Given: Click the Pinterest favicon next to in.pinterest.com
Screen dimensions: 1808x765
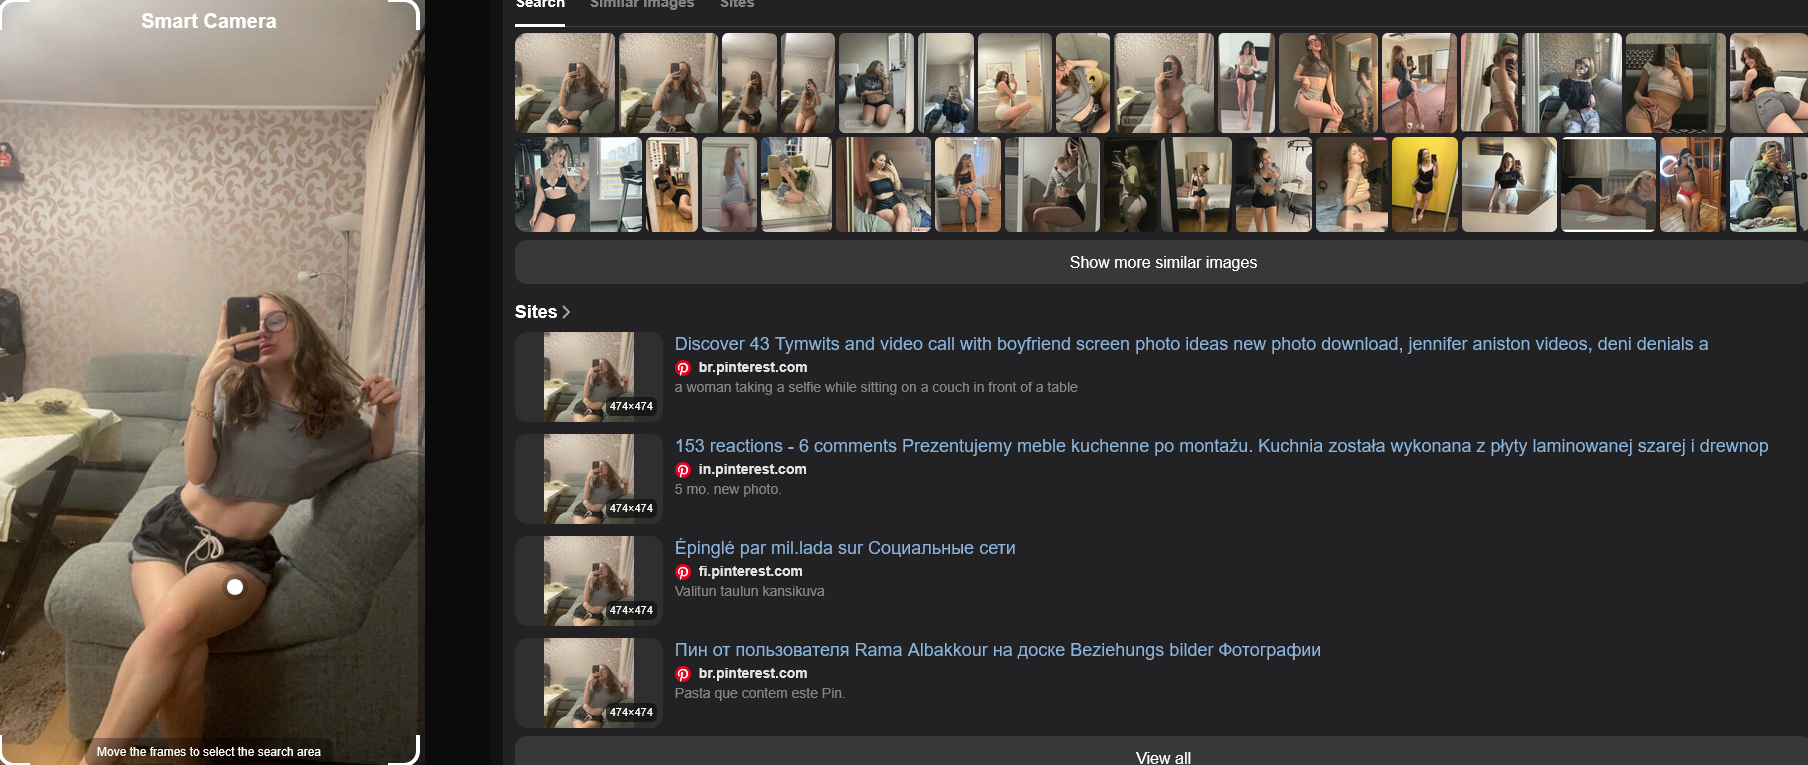Looking at the screenshot, I should 683,470.
